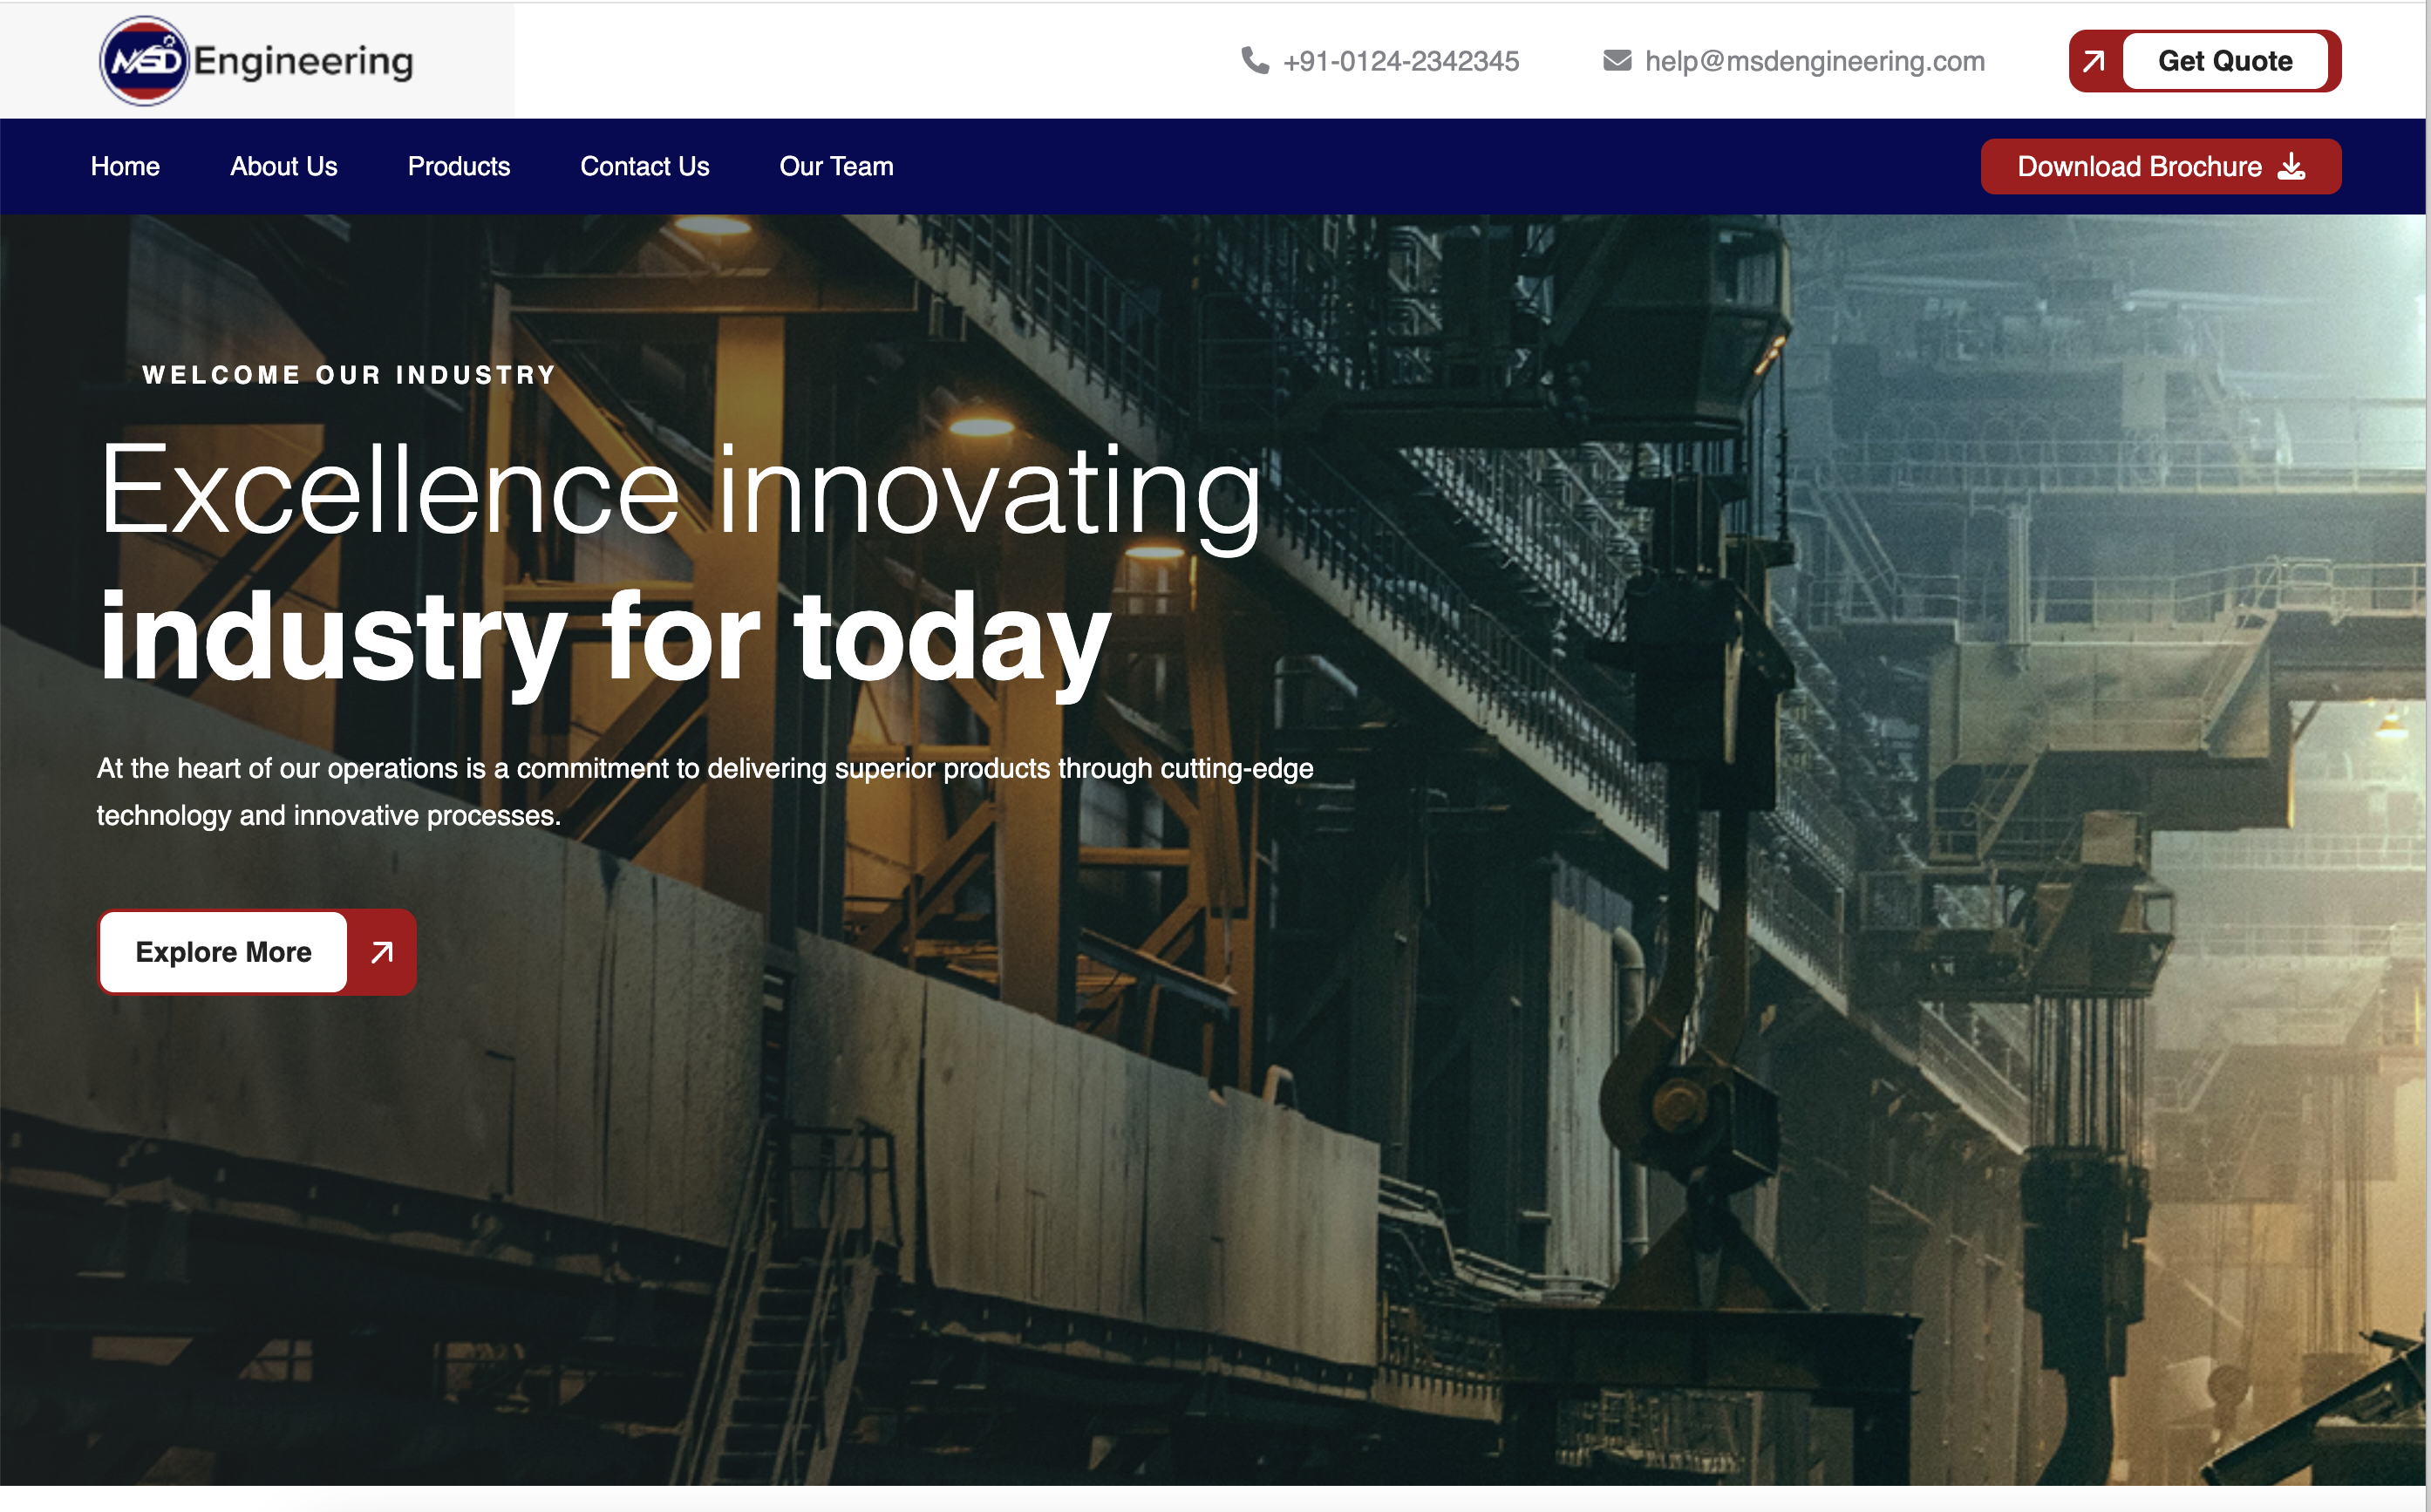This screenshot has width=2431, height=1512.
Task: Click the MSD Engineering logo
Action: 145,61
